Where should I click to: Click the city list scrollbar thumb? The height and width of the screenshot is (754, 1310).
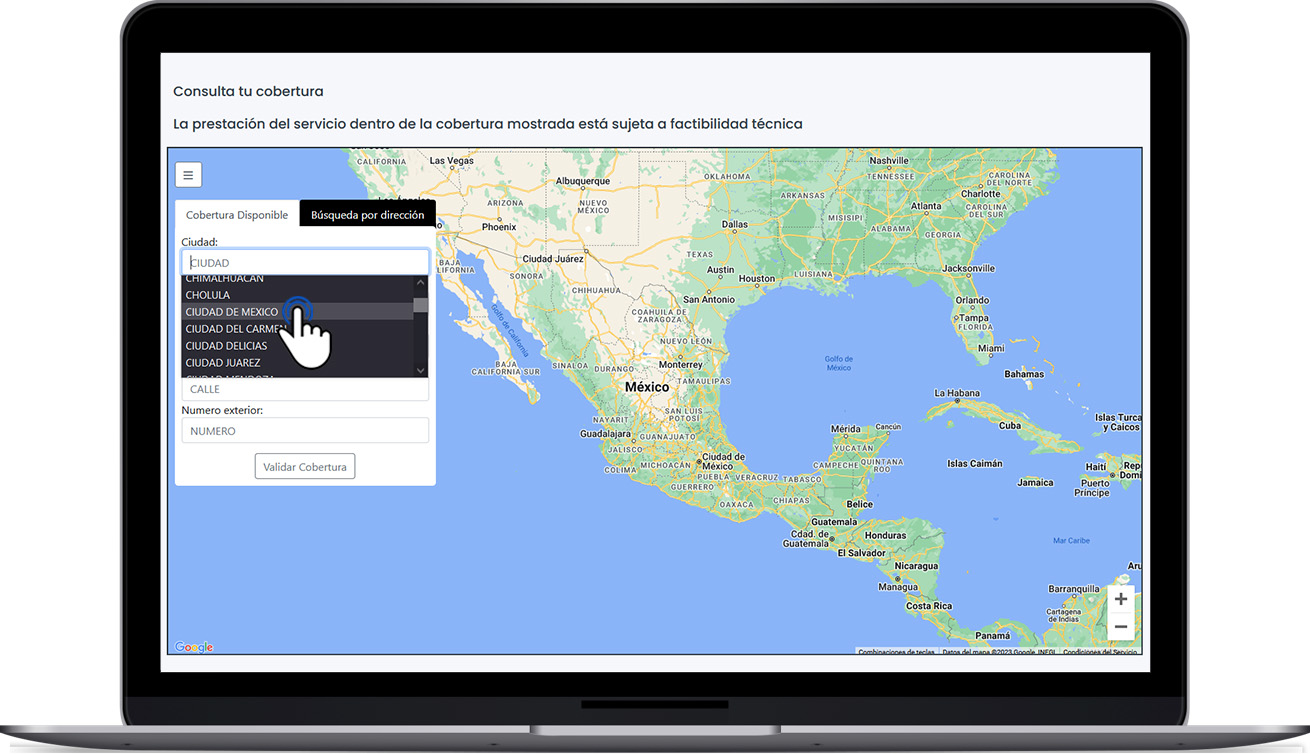pyautogui.click(x=421, y=306)
